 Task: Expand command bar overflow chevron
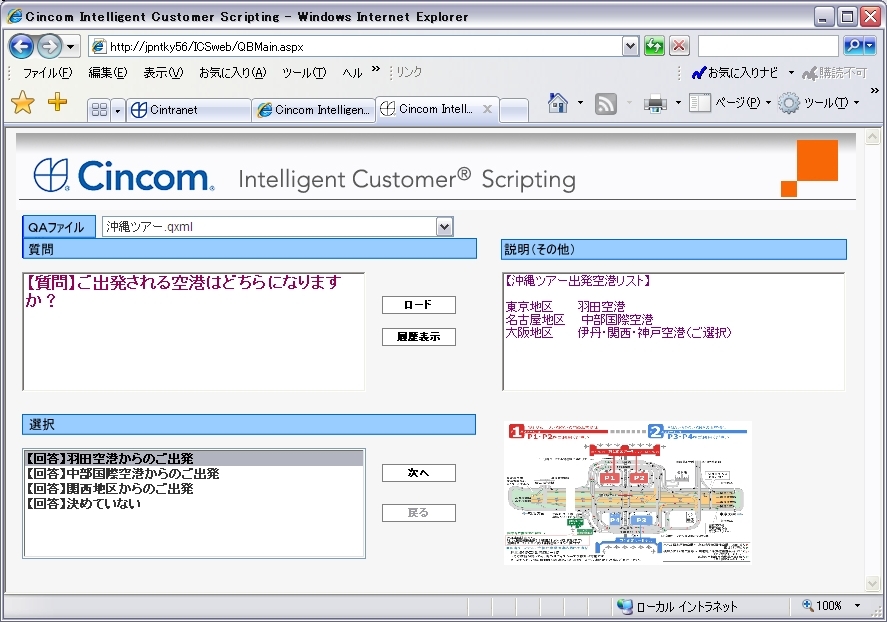(x=875, y=90)
